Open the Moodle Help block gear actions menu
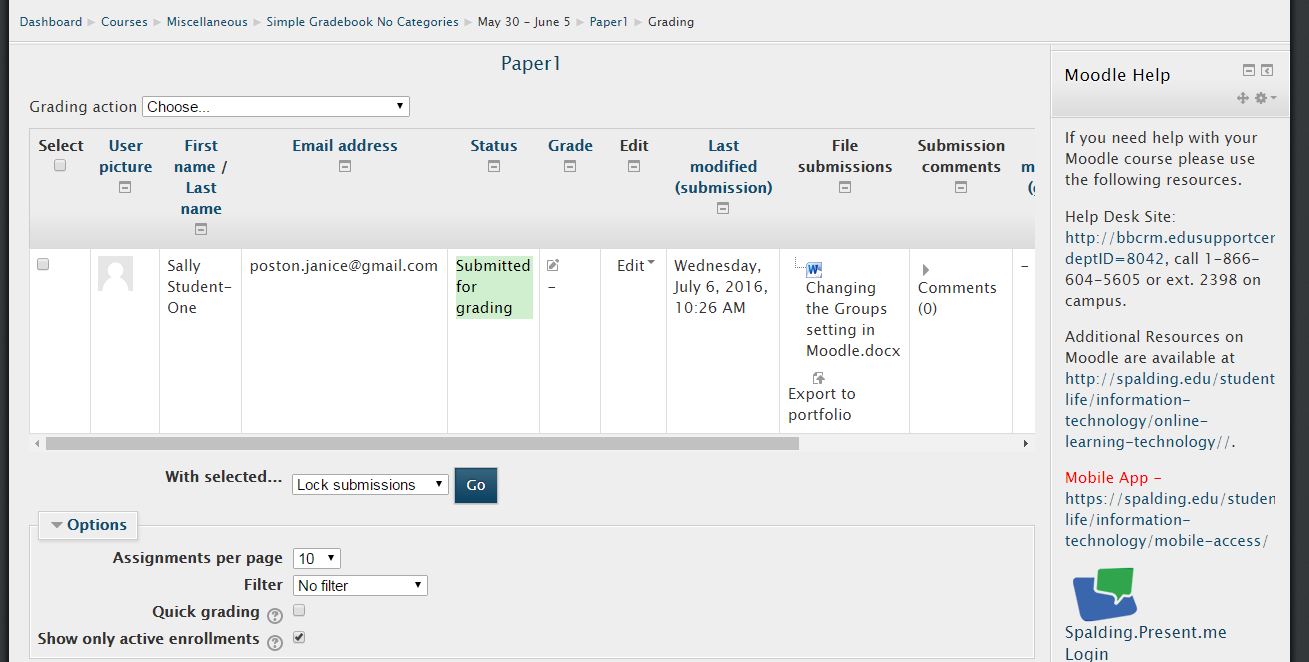The width and height of the screenshot is (1309, 662). click(x=1265, y=98)
